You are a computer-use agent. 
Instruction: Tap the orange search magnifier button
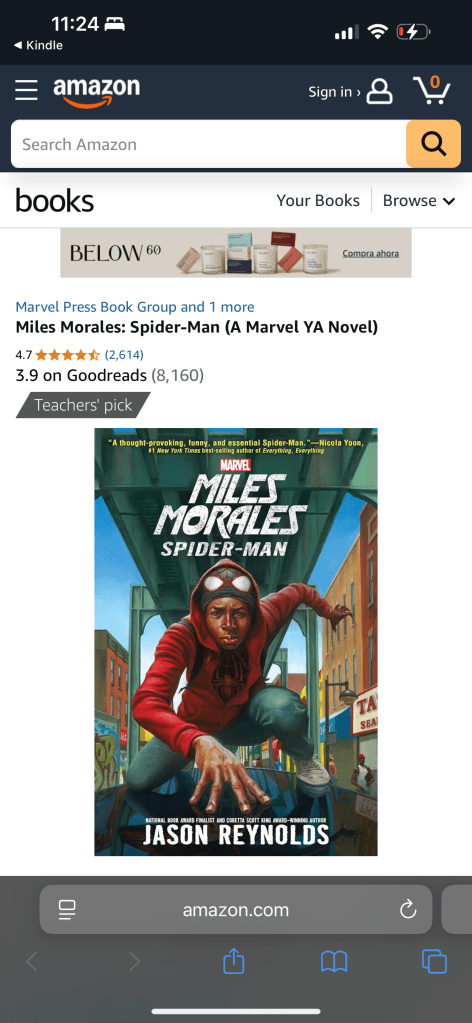pos(433,144)
